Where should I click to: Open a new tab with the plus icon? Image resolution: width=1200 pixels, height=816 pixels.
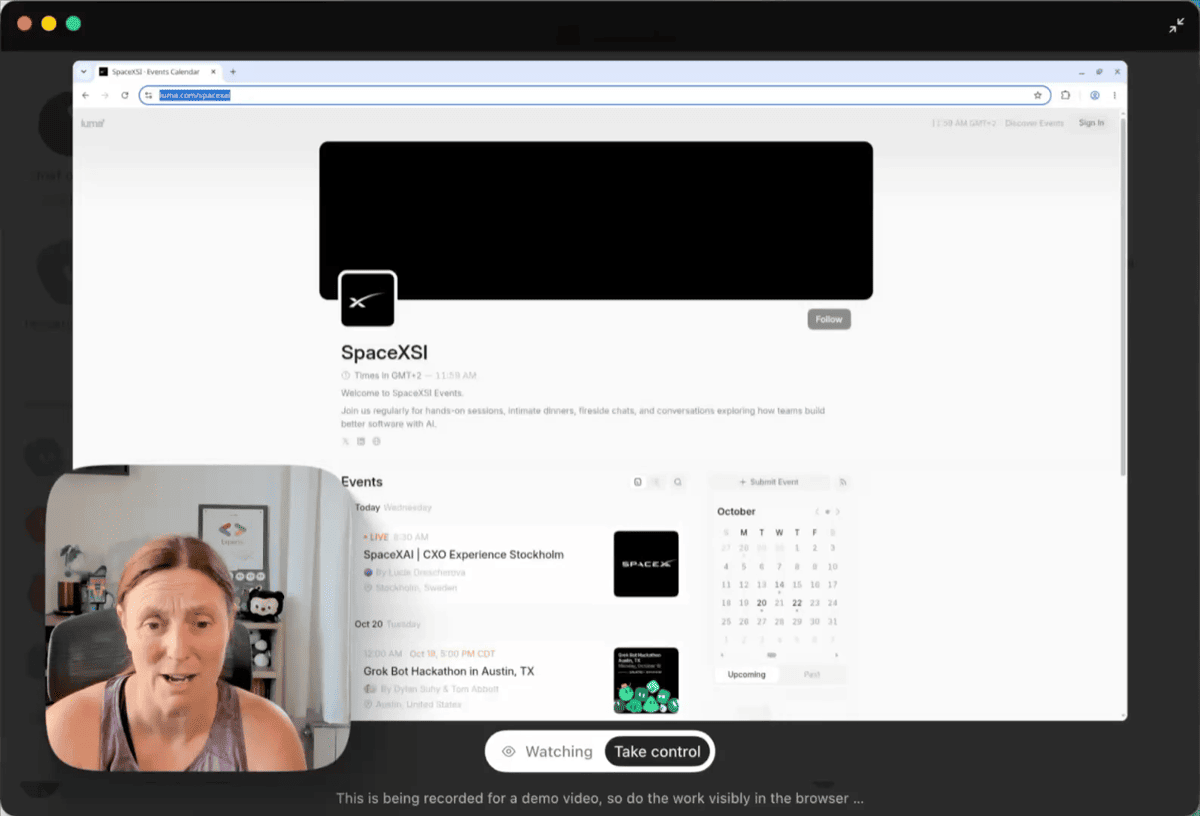(233, 72)
